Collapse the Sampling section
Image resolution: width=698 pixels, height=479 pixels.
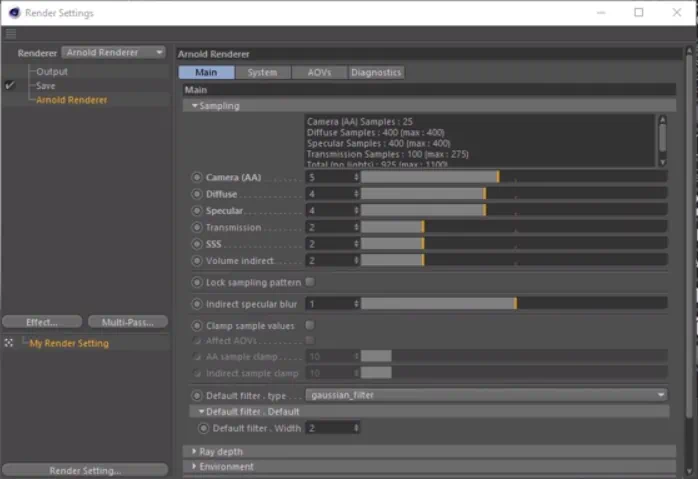(195, 106)
